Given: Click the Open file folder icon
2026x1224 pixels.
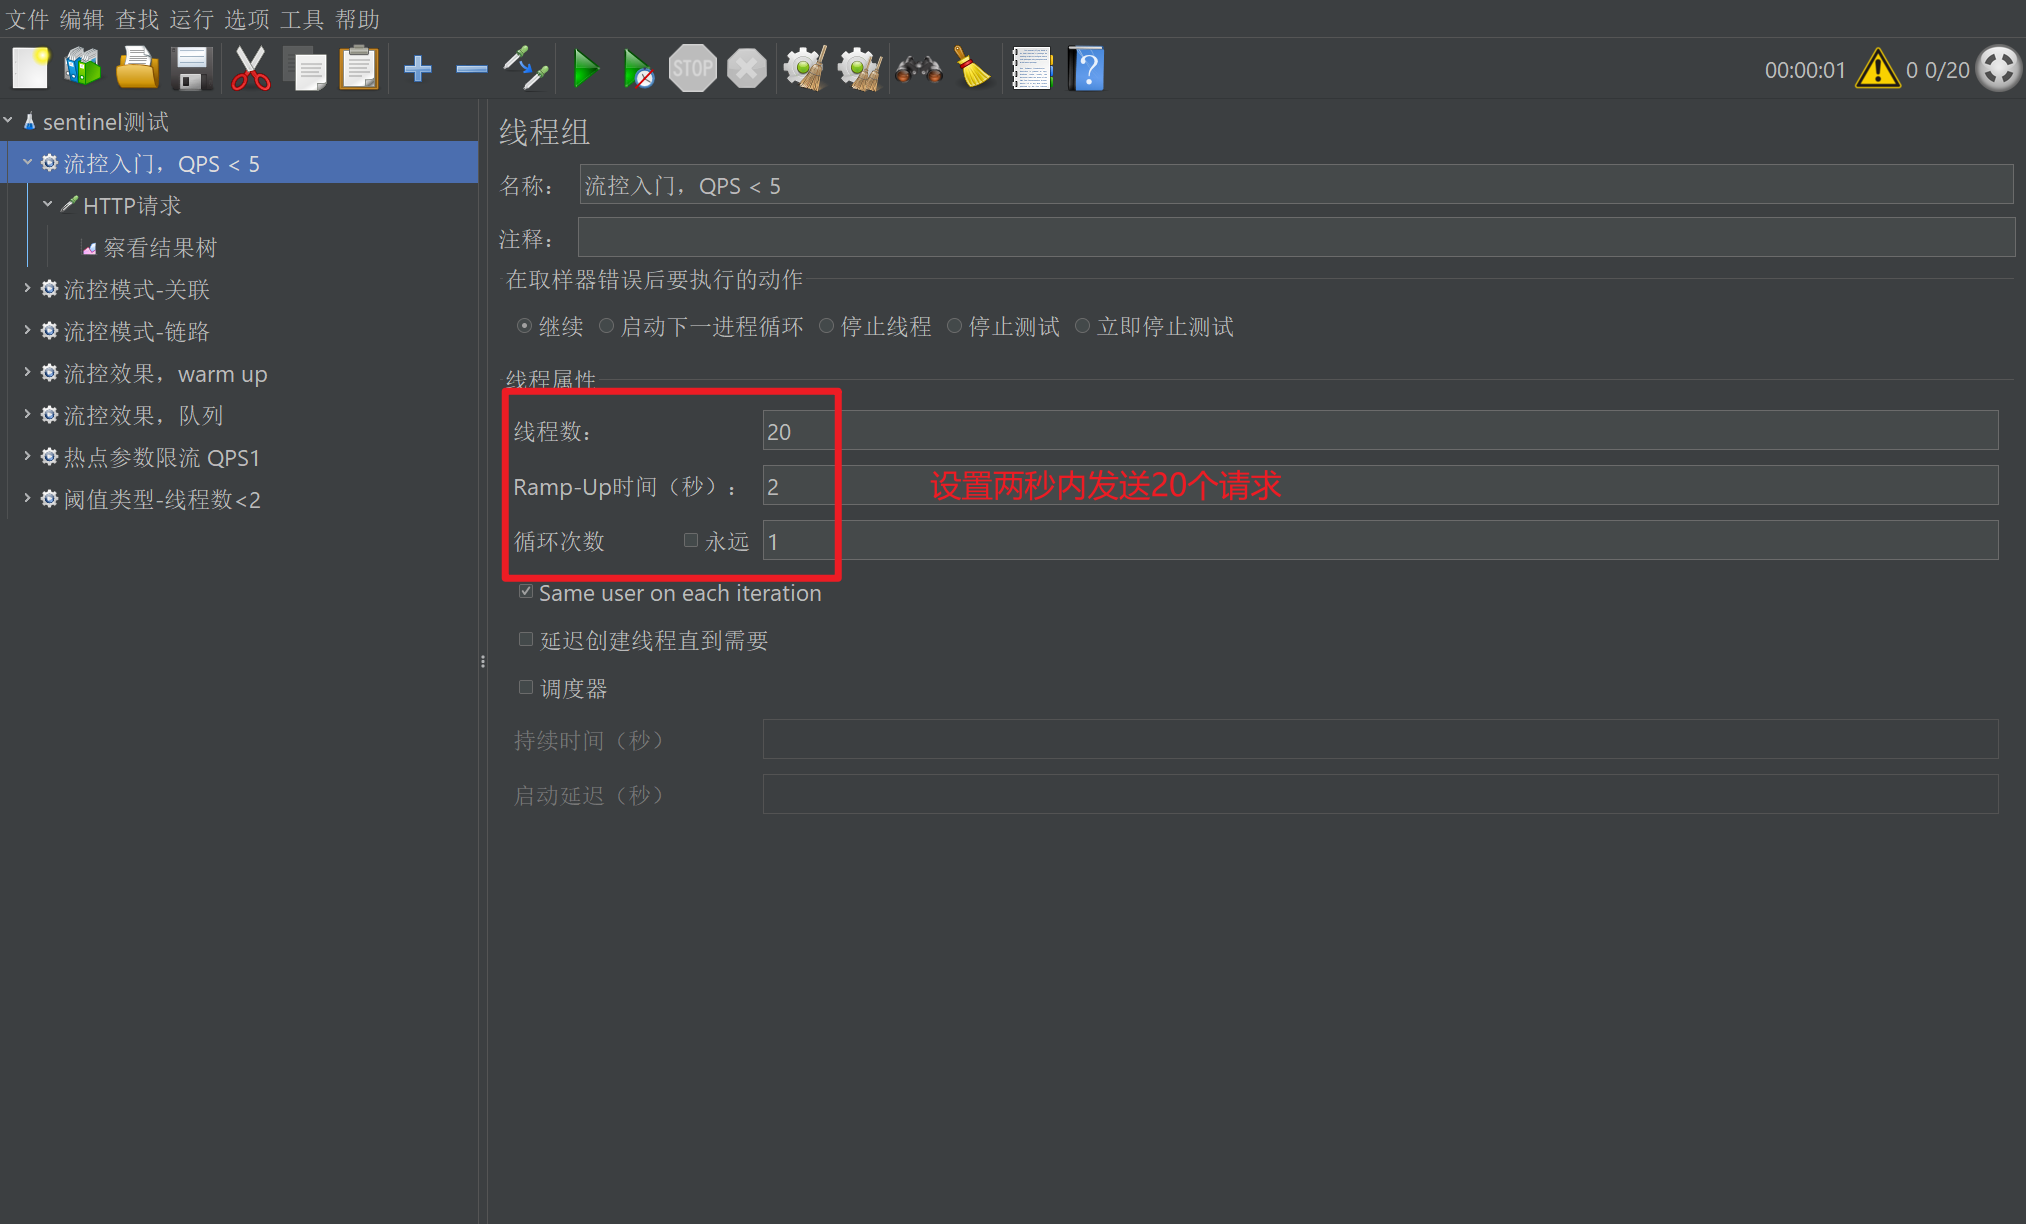Looking at the screenshot, I should (137, 69).
